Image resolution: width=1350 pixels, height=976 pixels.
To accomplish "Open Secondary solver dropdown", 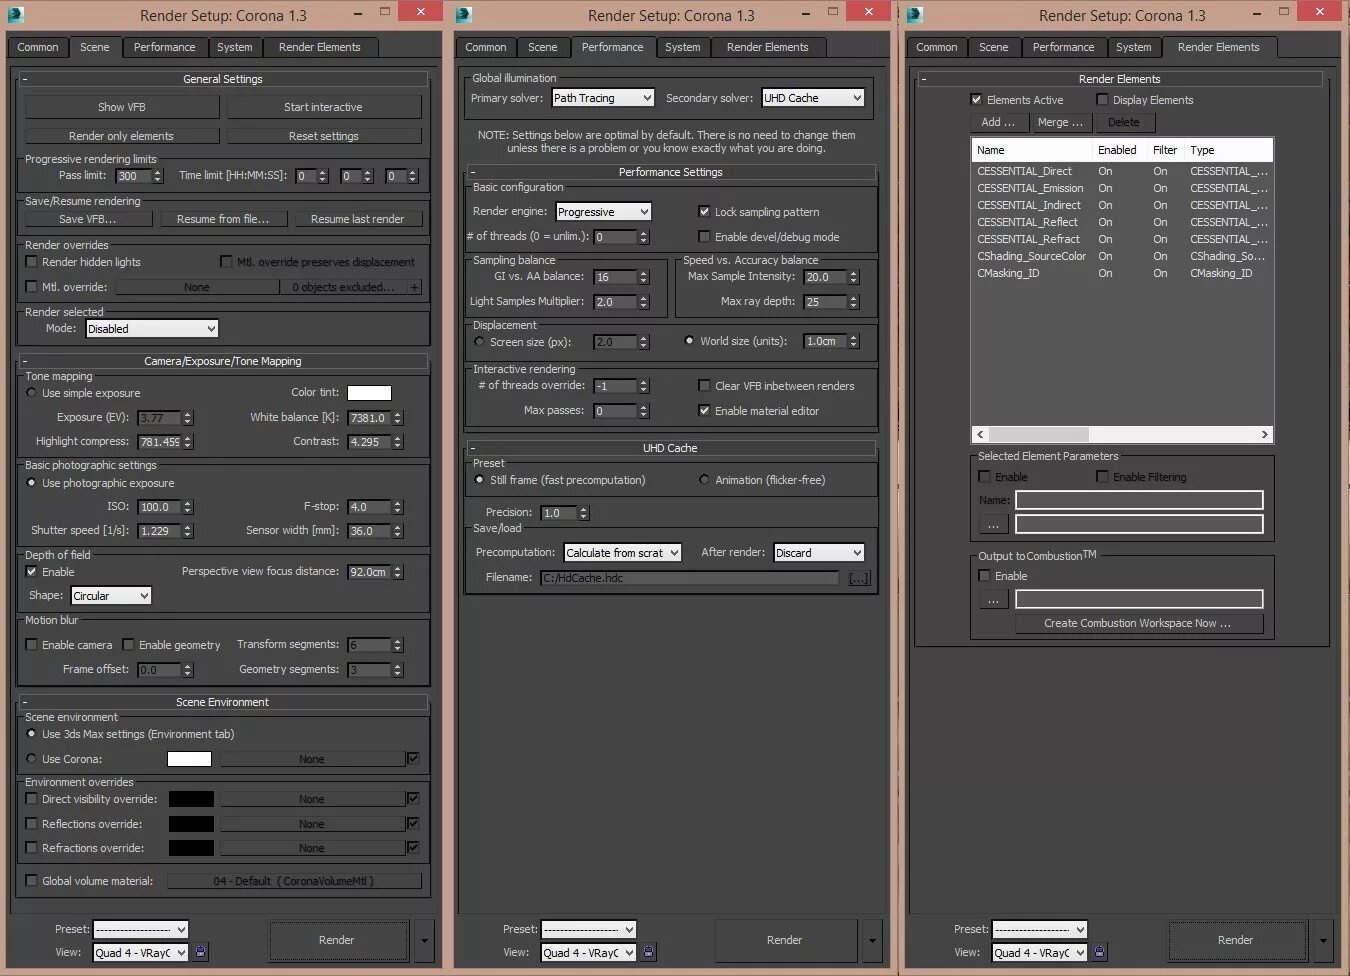I will click(x=812, y=98).
